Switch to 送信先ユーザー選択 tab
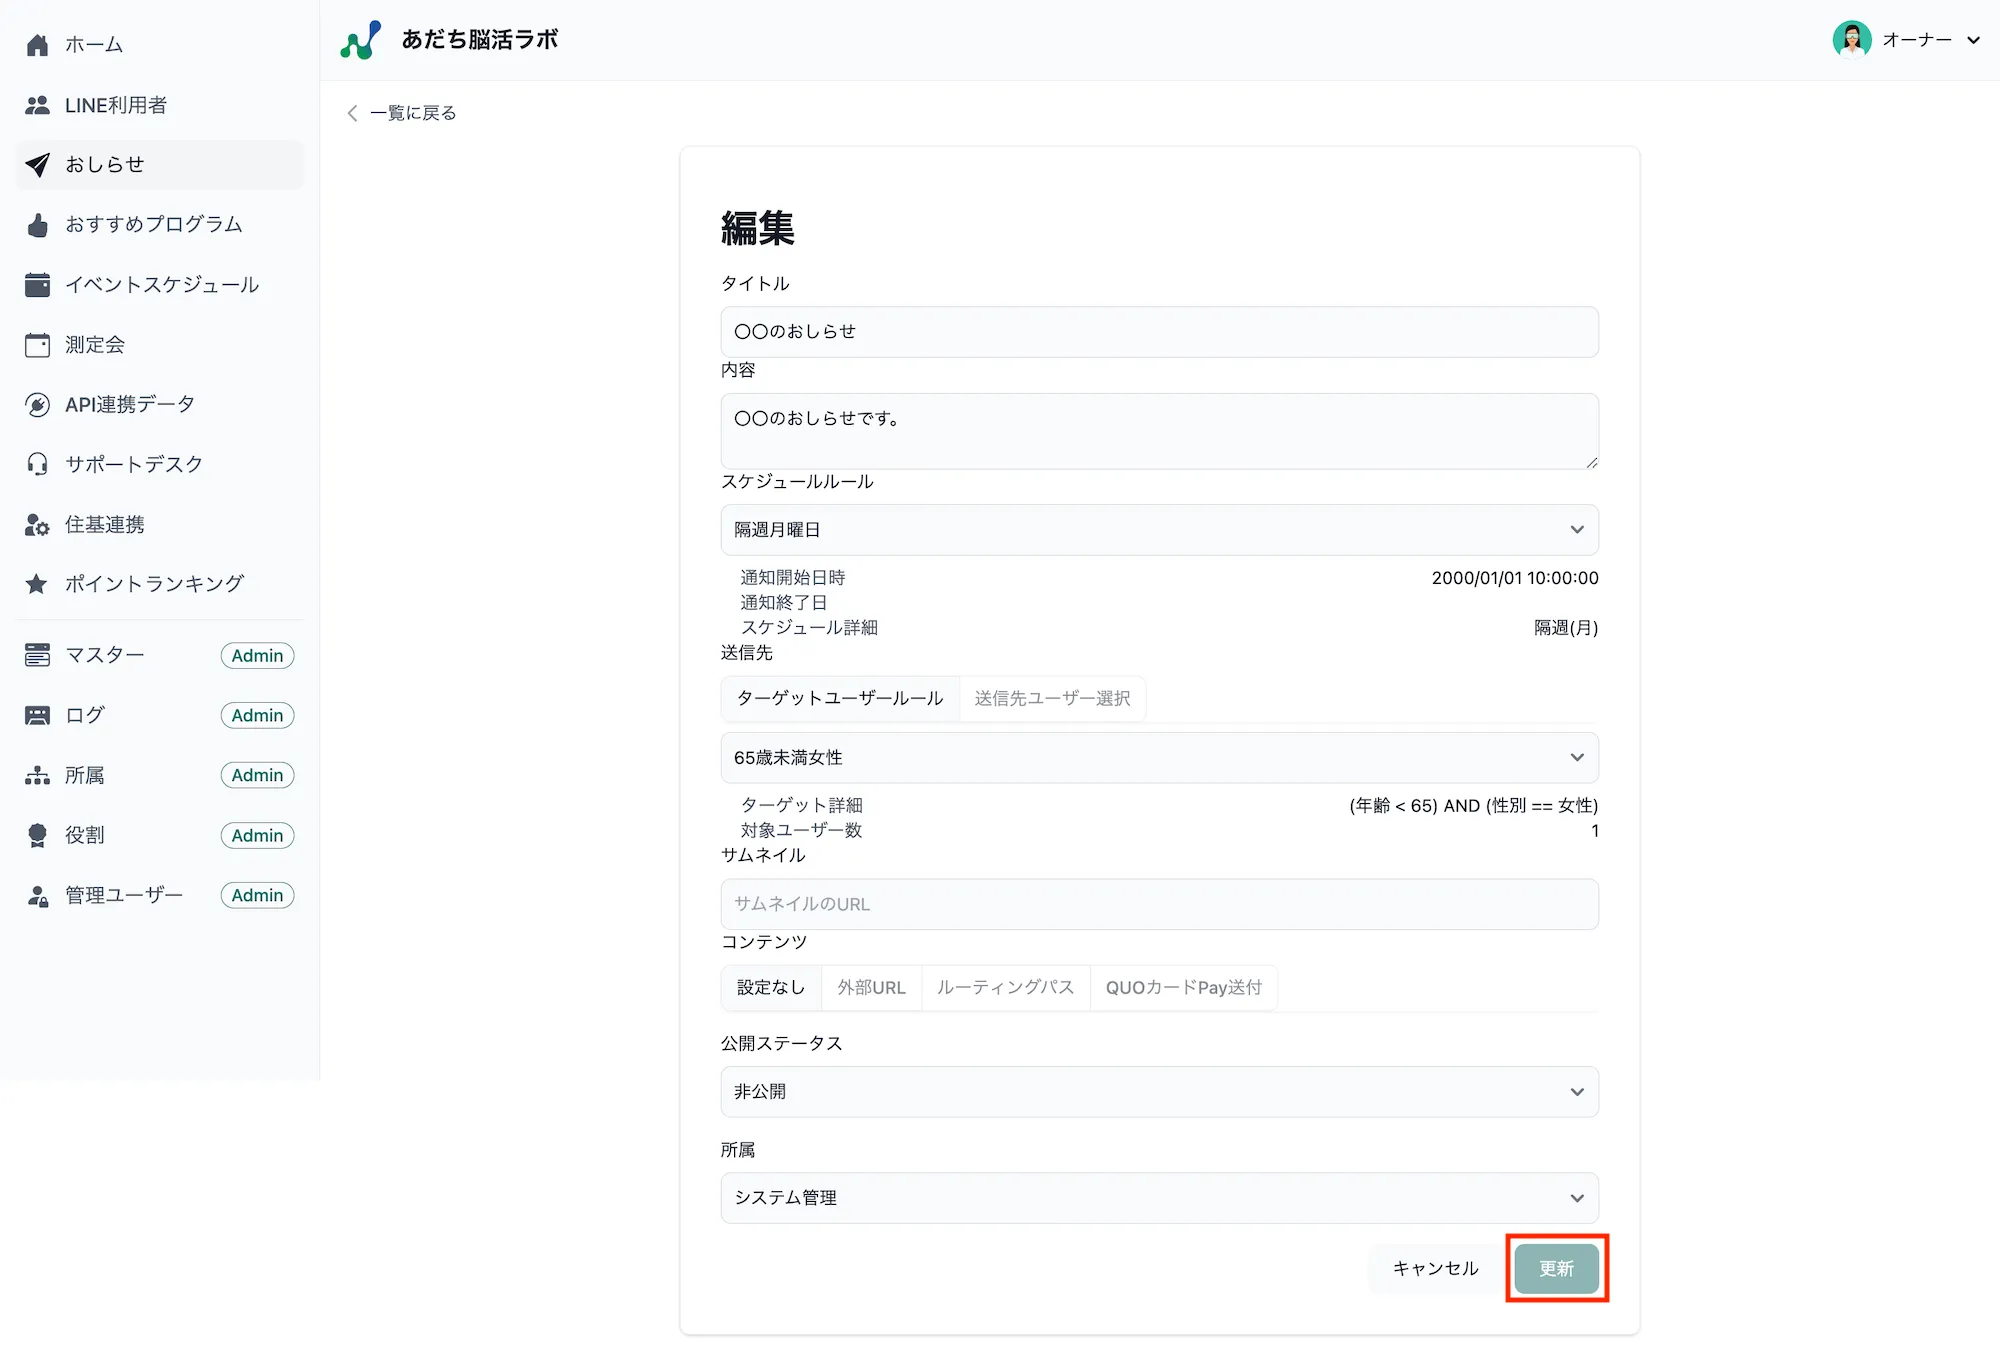The image size is (2000, 1355). pyautogui.click(x=1052, y=698)
